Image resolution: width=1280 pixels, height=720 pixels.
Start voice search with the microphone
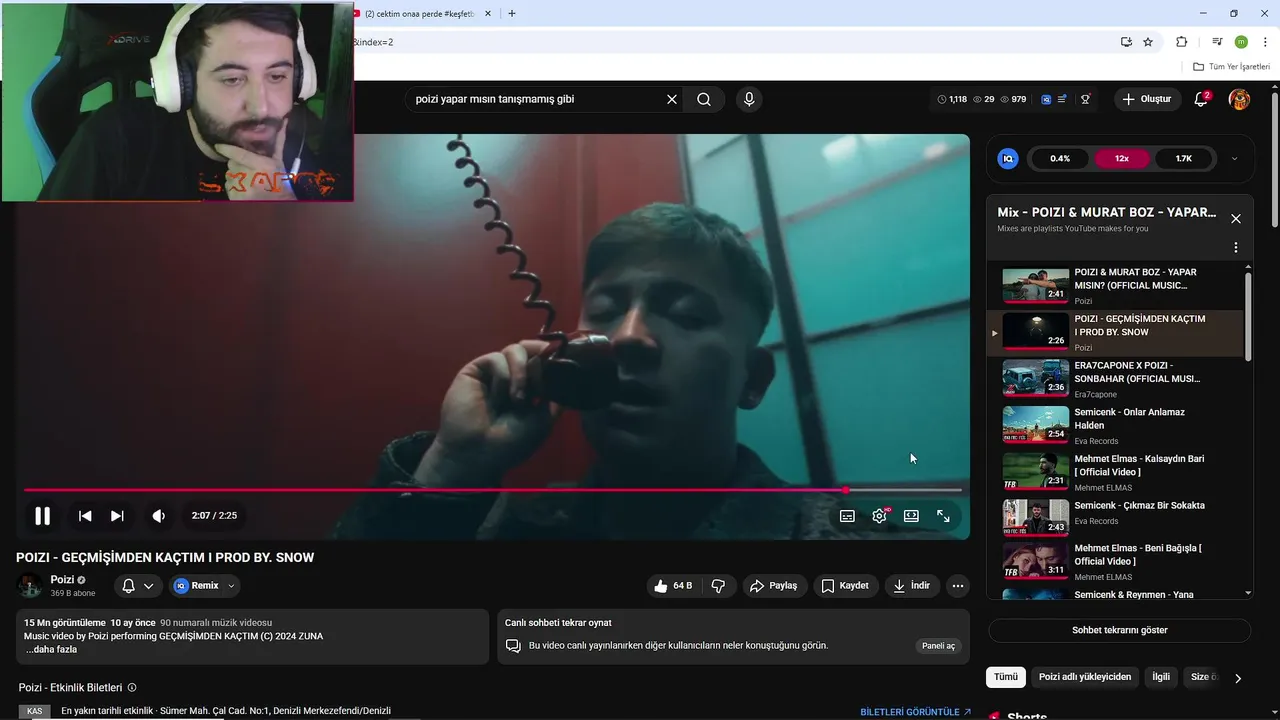pyautogui.click(x=749, y=99)
